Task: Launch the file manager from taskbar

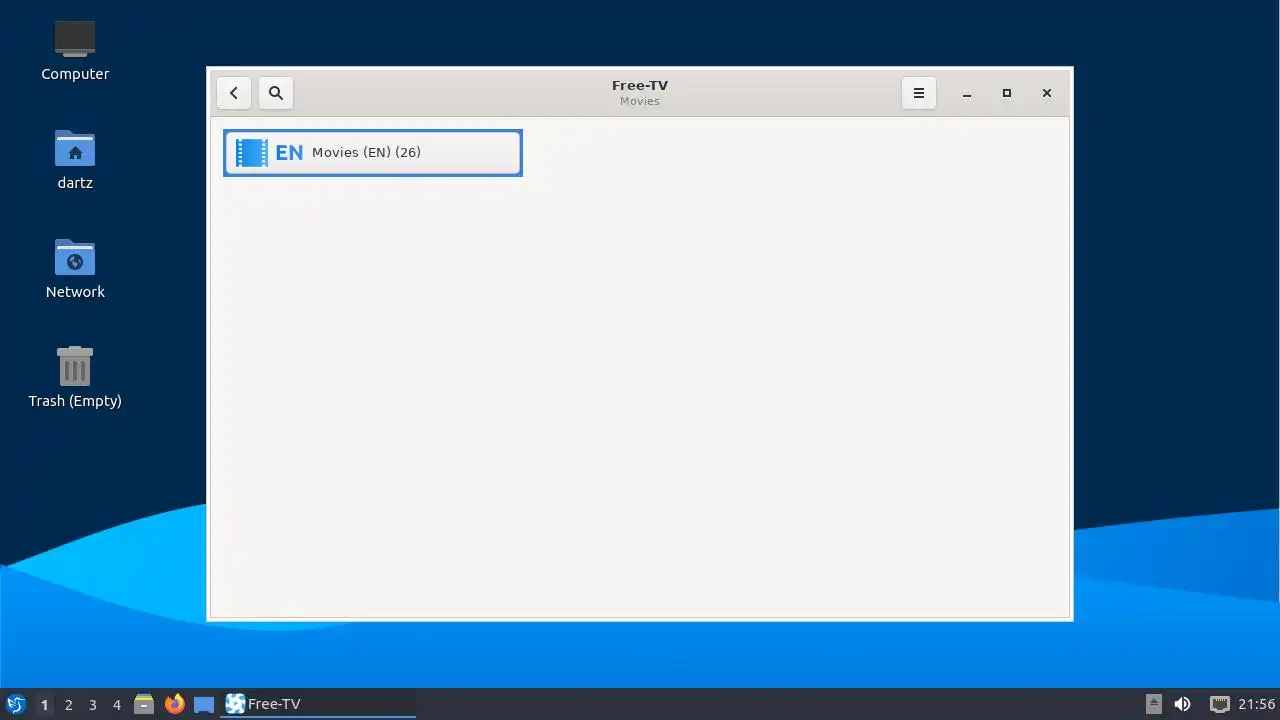Action: pos(144,704)
